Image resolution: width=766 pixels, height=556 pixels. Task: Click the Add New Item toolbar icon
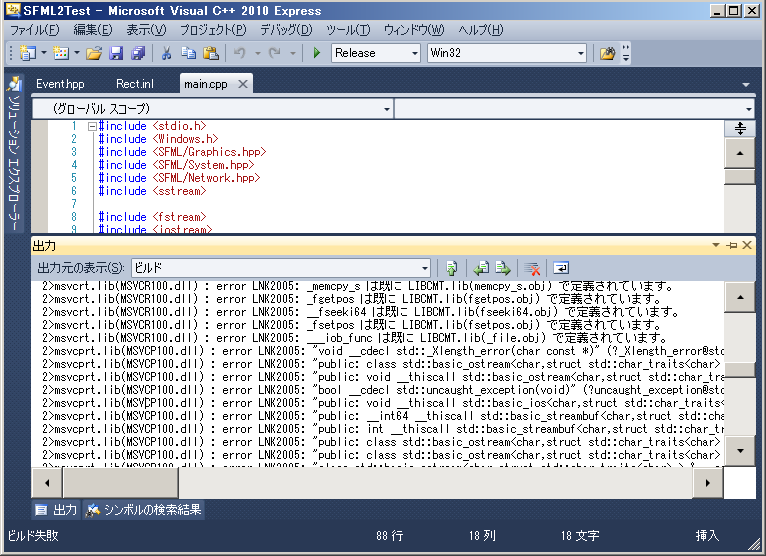coord(61,53)
